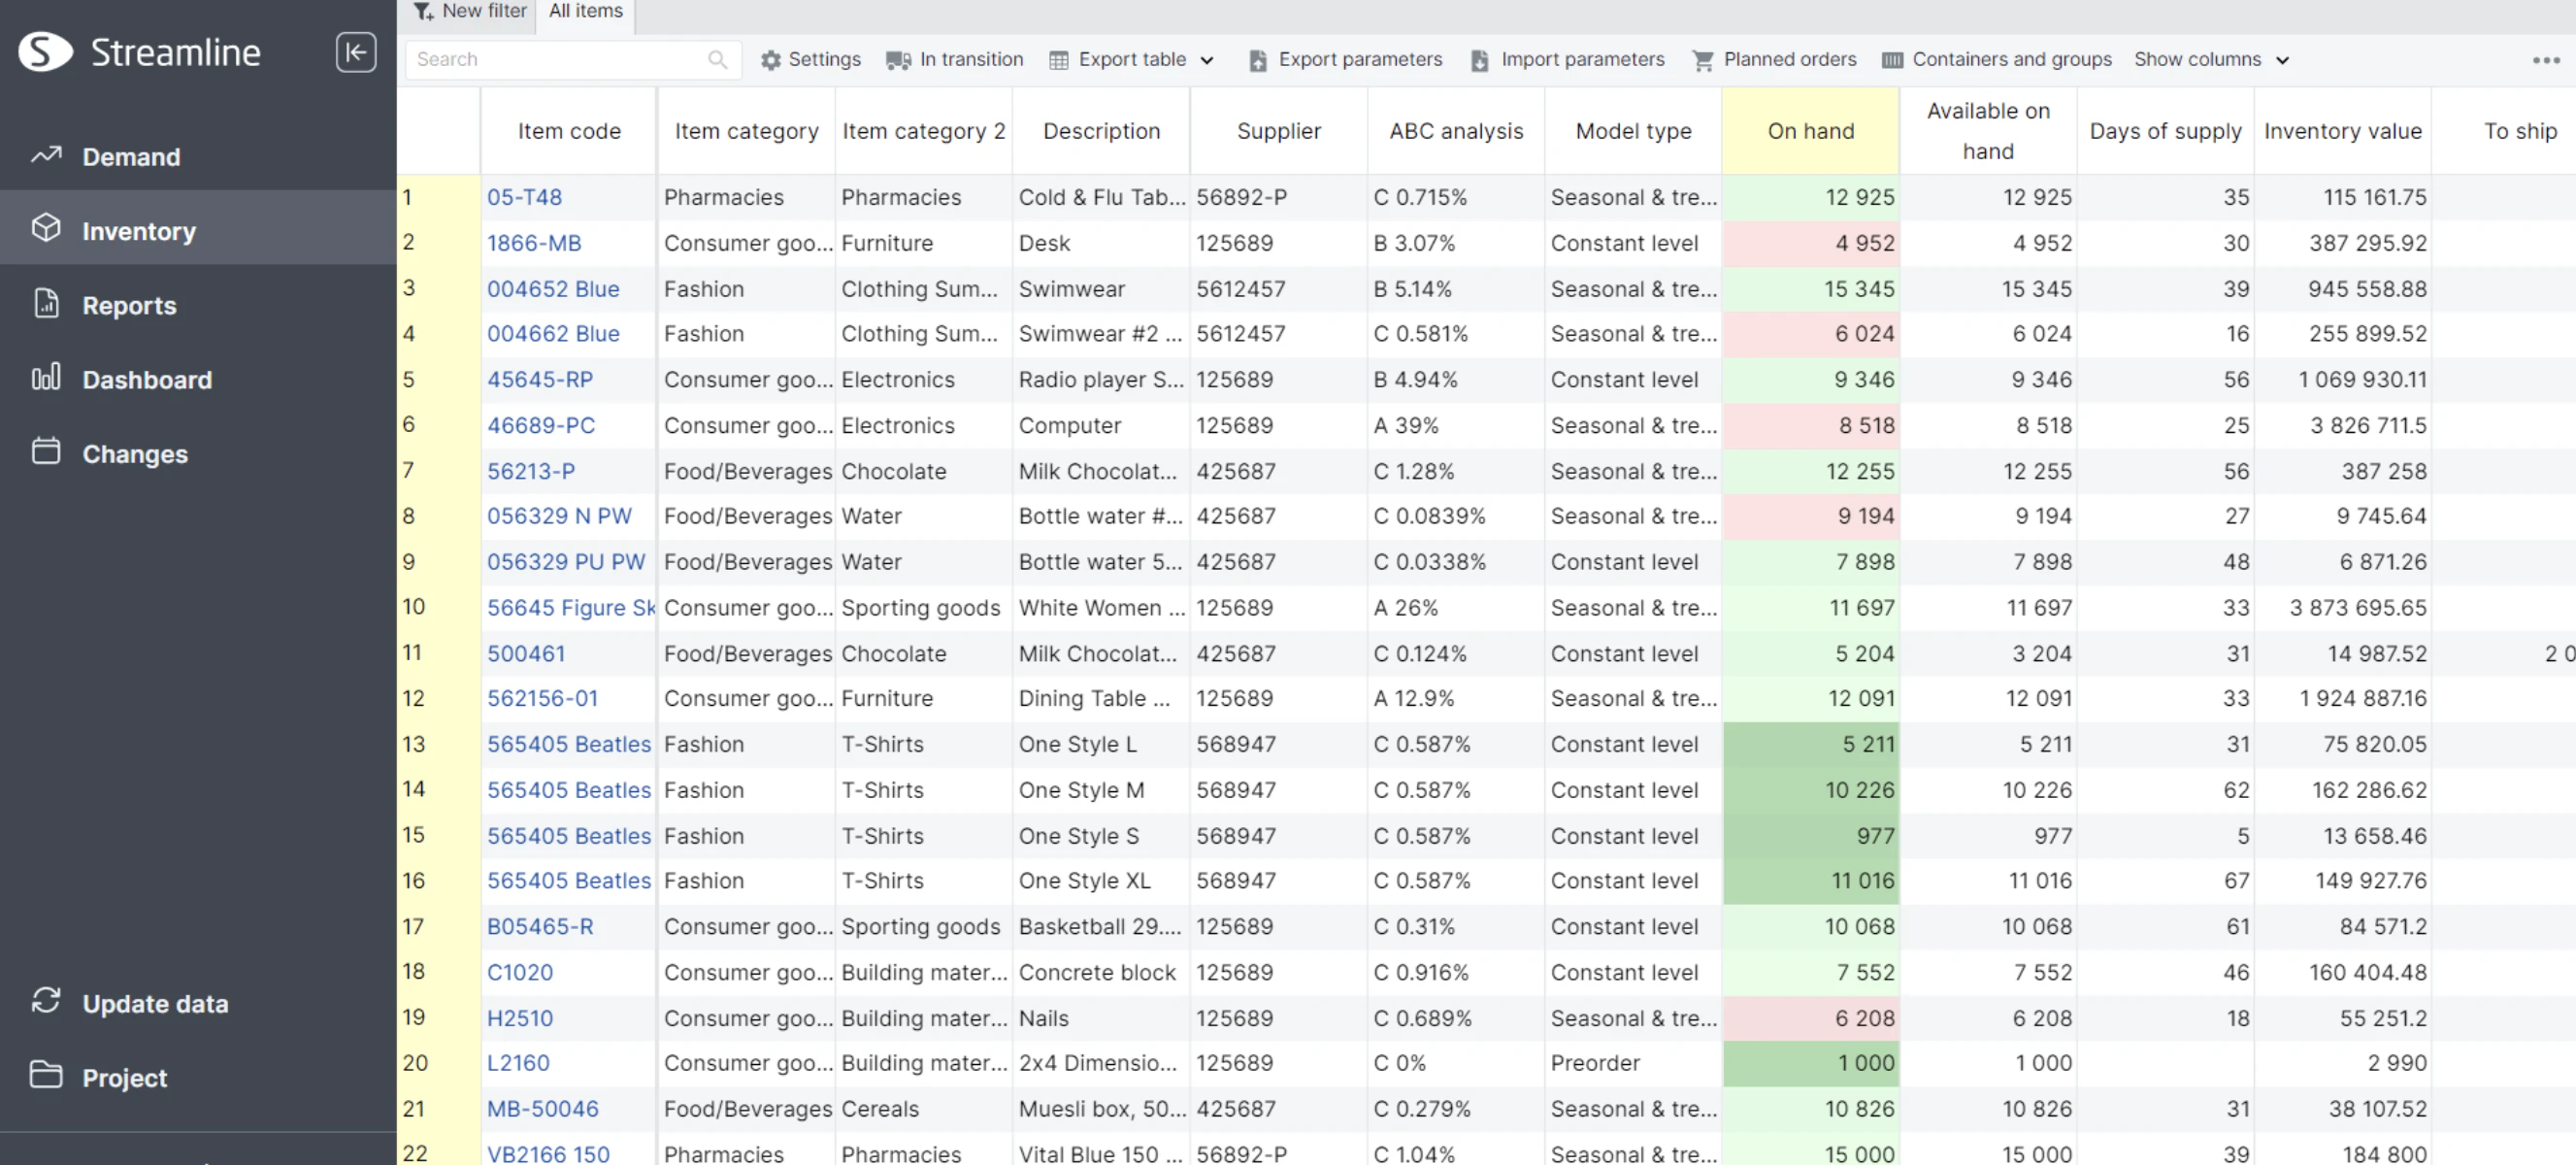This screenshot has height=1165, width=2576.
Task: Open item link 46689-PC
Action: pyautogui.click(x=541, y=425)
